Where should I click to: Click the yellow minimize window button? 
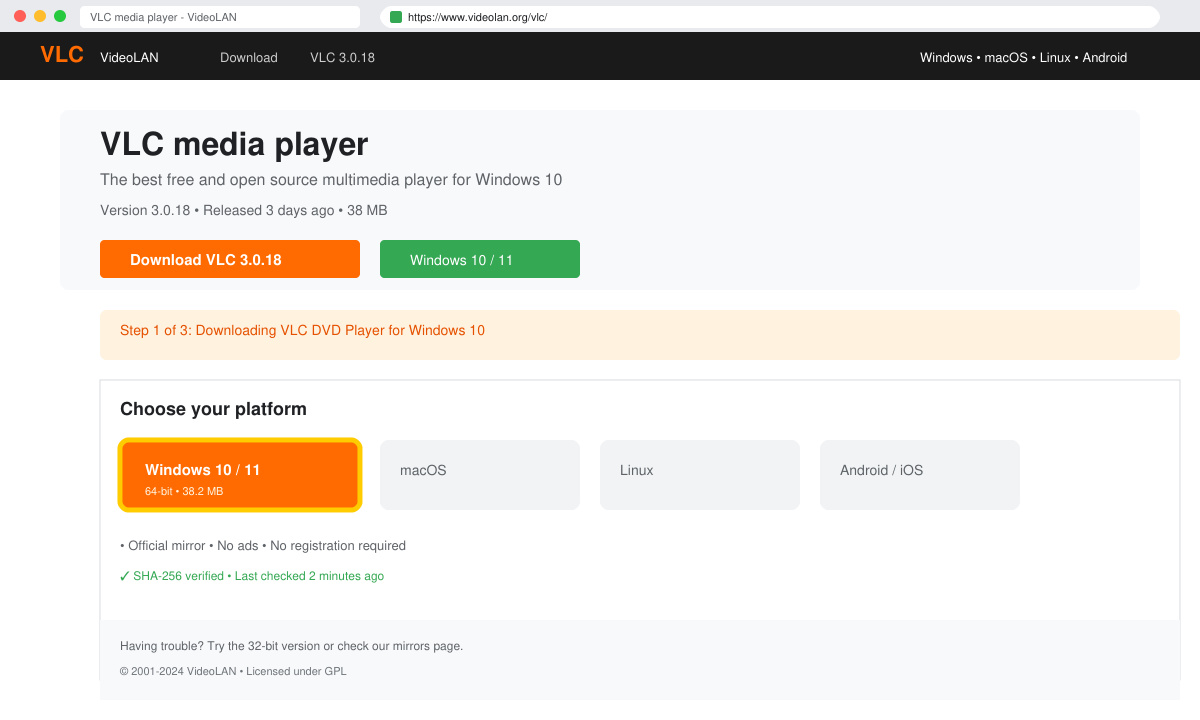pos(40,16)
